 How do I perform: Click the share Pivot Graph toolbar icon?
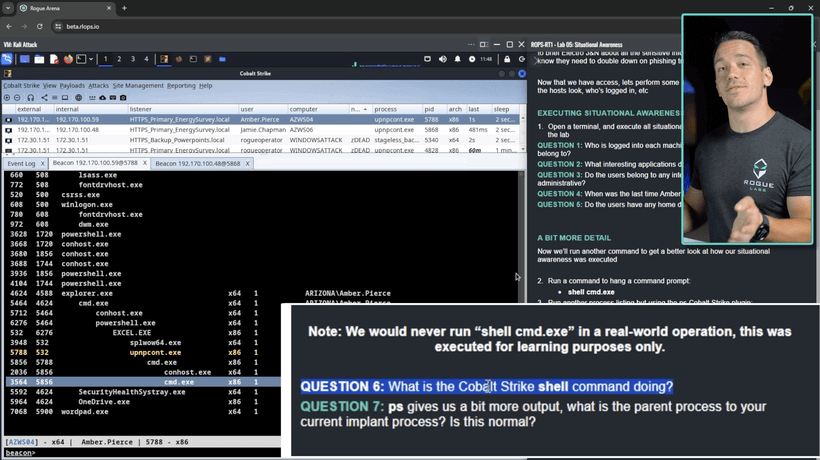point(43,98)
